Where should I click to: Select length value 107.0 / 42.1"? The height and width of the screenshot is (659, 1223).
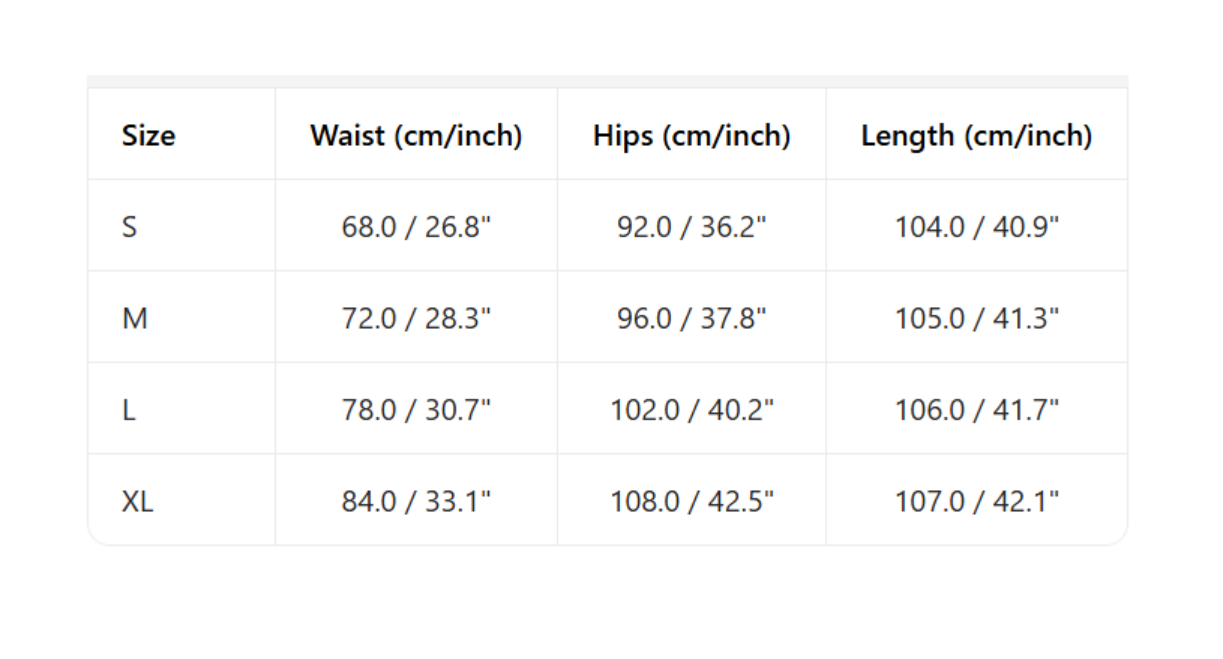pyautogui.click(x=976, y=502)
